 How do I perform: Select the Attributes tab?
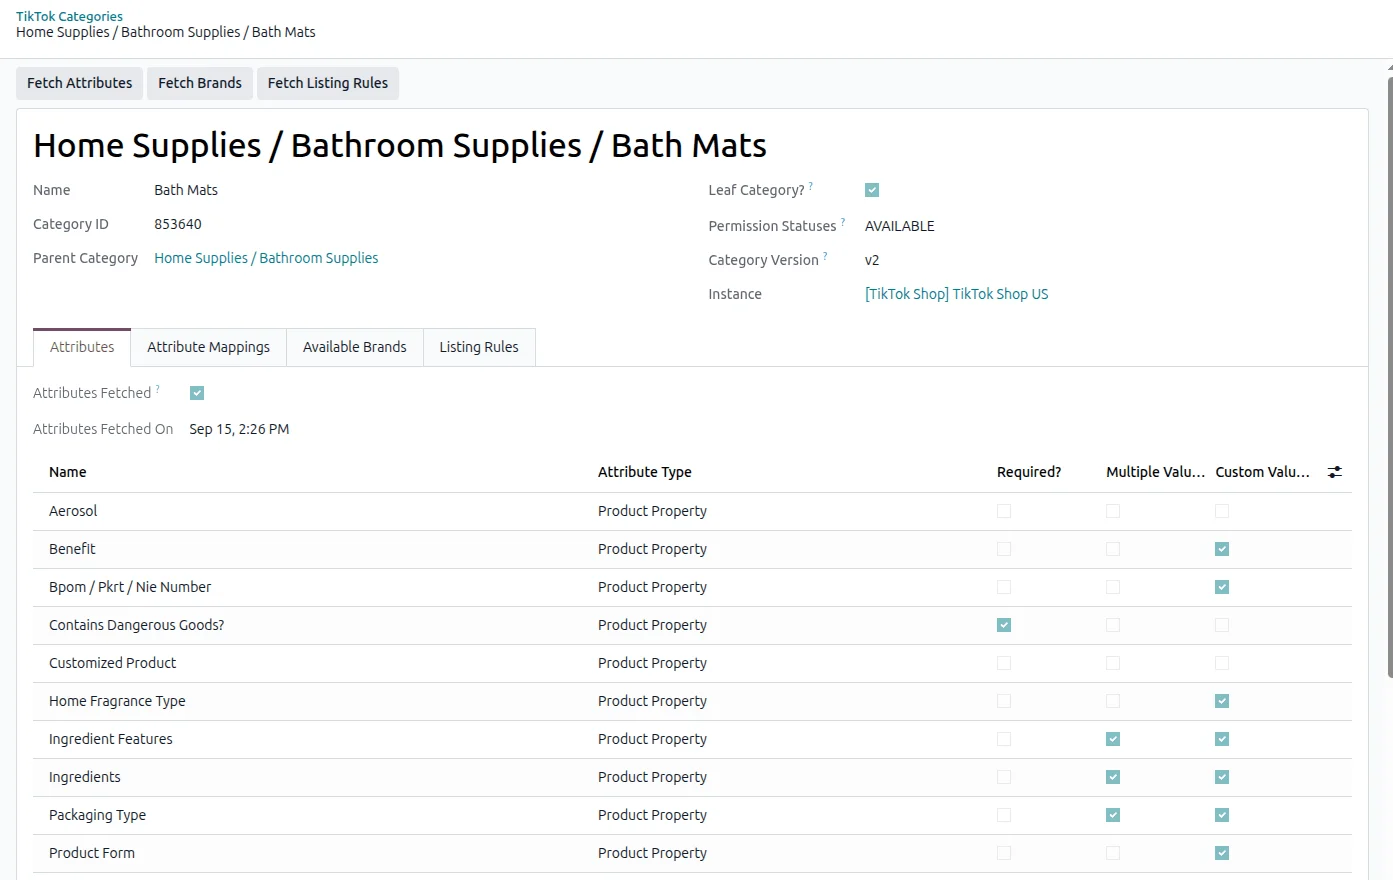point(82,347)
